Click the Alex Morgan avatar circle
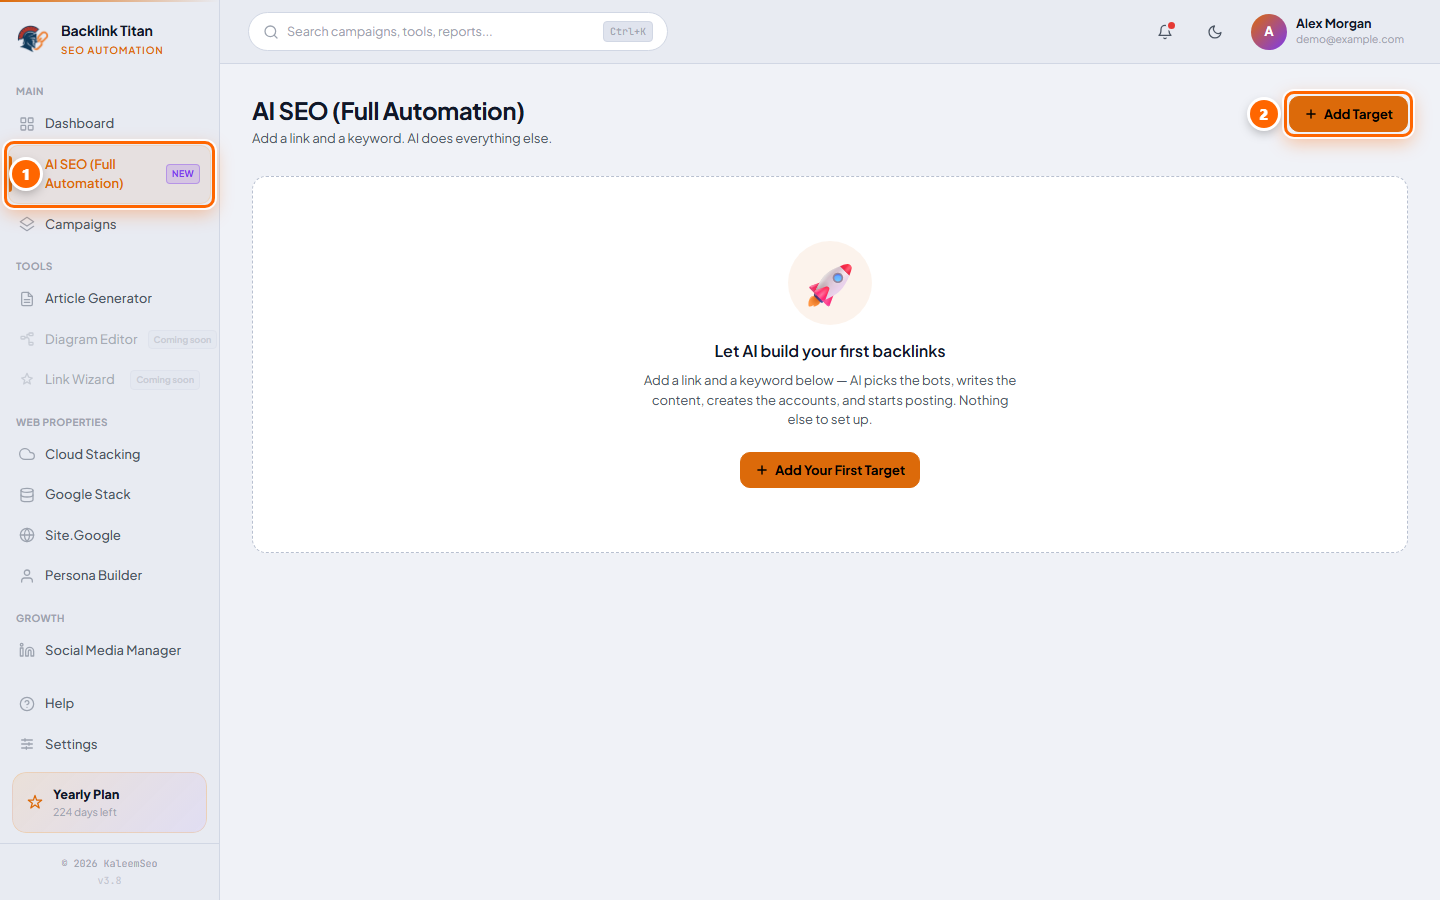1440x900 pixels. [x=1269, y=32]
